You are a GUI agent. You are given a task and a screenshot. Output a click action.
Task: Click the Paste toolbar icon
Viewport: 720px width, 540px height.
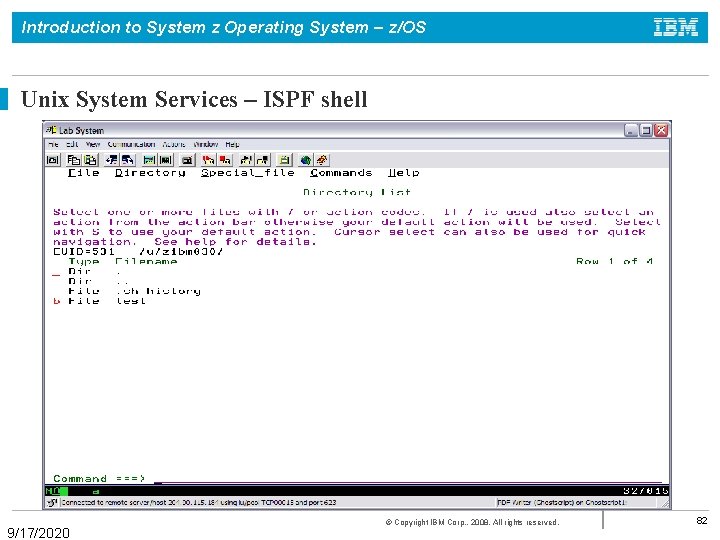(90, 160)
